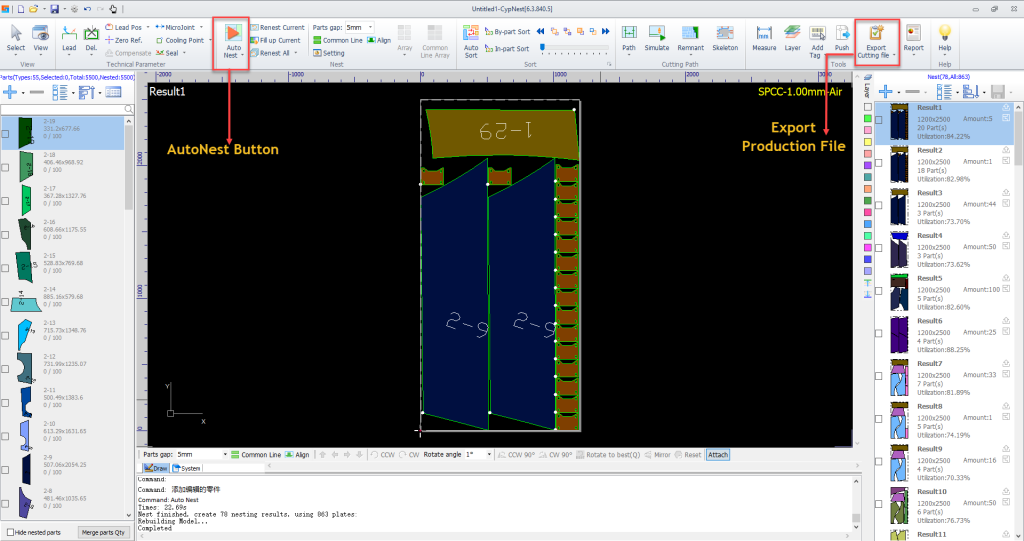The width and height of the screenshot is (1024, 541).
Task: Enable the Hide nested parts checkbox
Action: pos(11,532)
